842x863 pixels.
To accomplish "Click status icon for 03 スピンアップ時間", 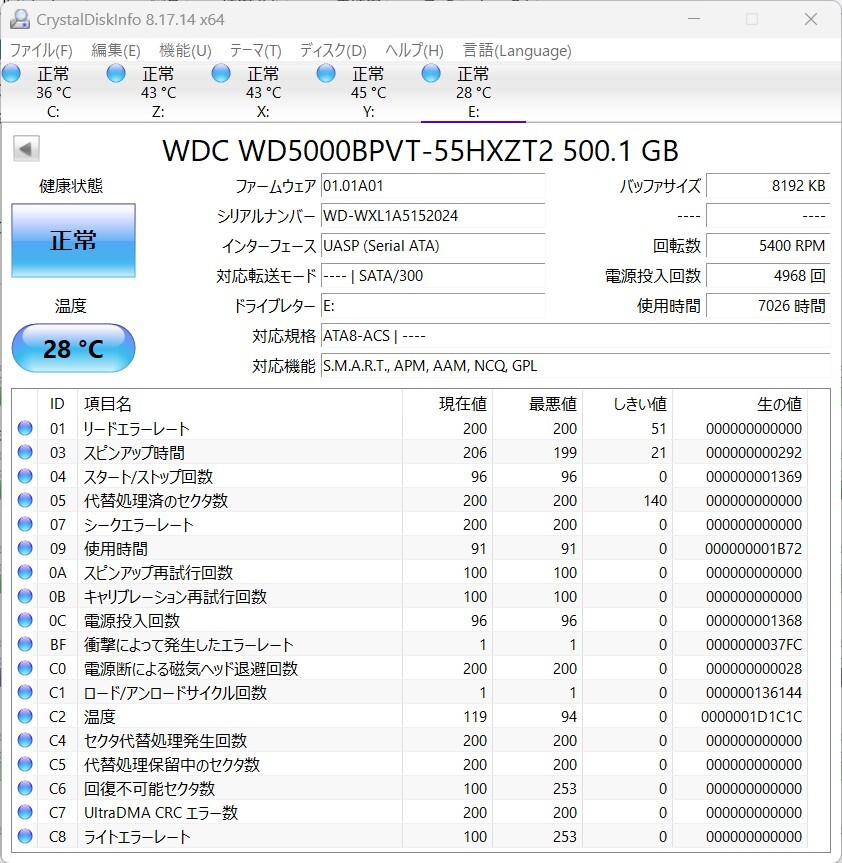I will [25, 452].
